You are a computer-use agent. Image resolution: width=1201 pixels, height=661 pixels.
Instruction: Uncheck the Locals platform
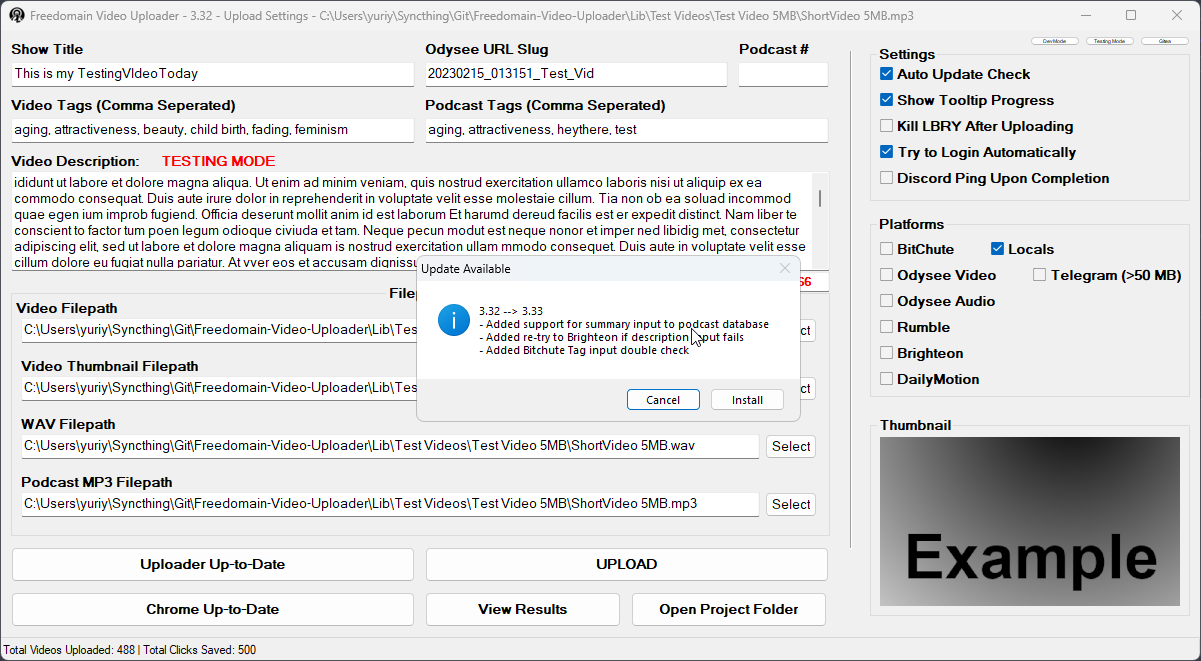coord(997,249)
